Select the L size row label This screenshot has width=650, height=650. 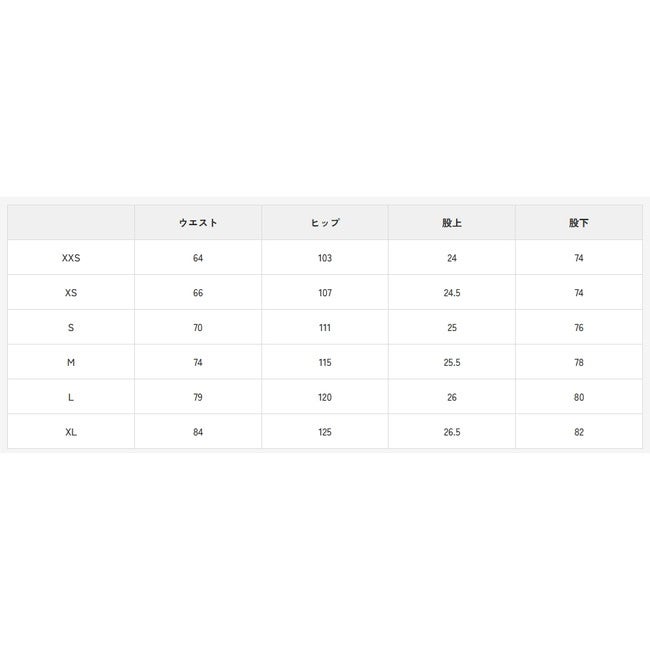[71, 397]
